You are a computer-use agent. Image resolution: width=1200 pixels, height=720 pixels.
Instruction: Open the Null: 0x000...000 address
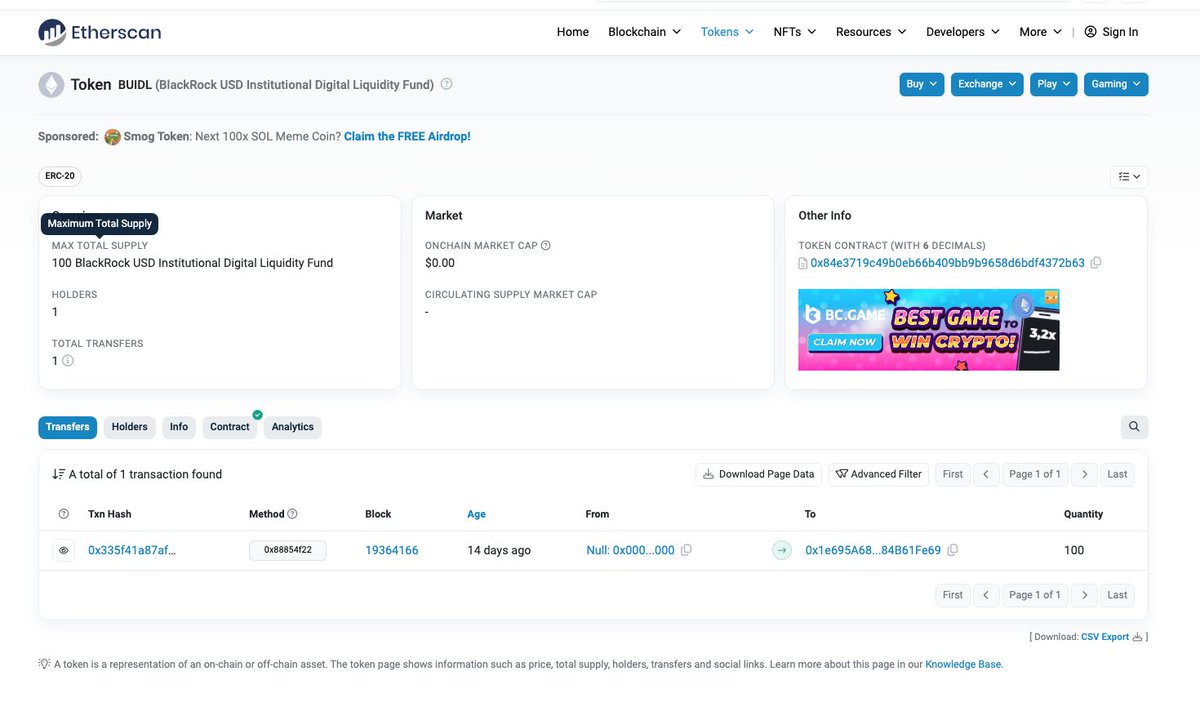click(630, 550)
